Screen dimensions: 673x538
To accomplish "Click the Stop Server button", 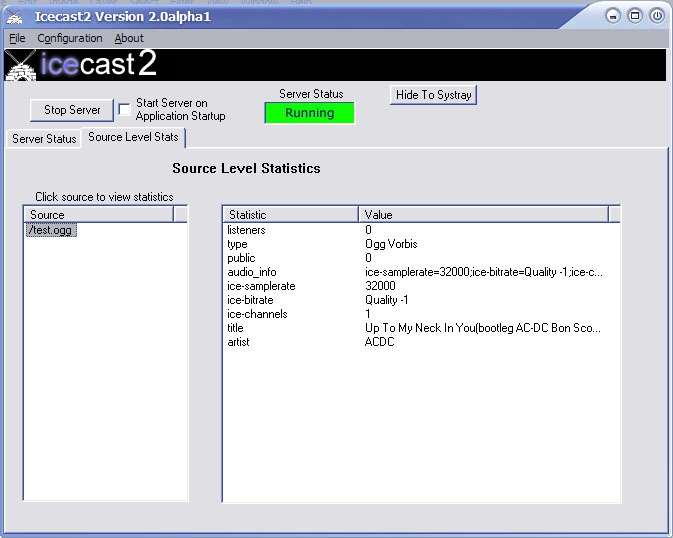I will (x=72, y=110).
